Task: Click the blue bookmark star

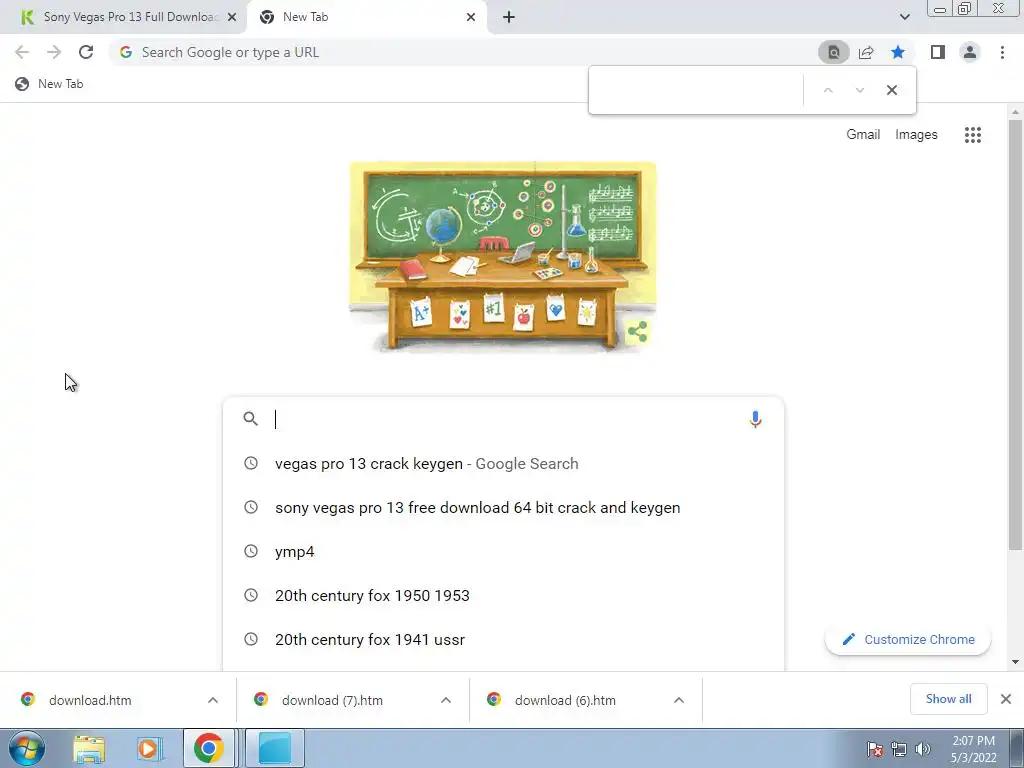Action: click(898, 52)
